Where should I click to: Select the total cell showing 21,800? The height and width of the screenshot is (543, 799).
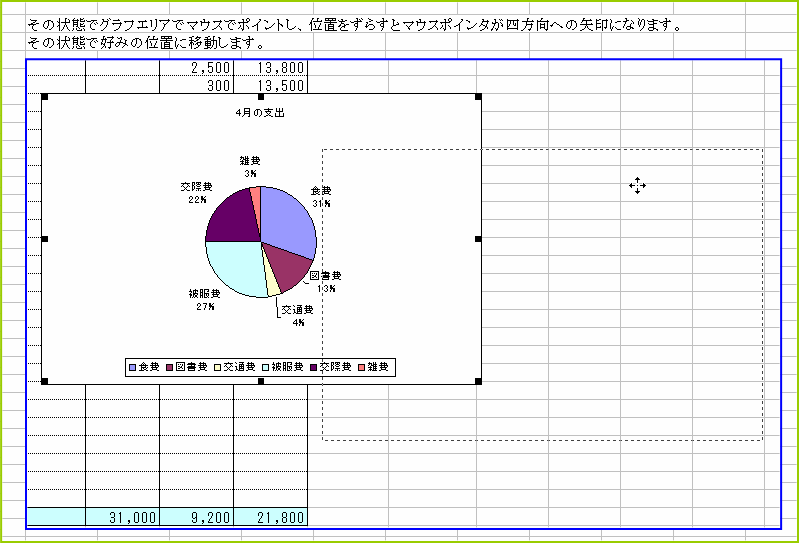tap(271, 517)
